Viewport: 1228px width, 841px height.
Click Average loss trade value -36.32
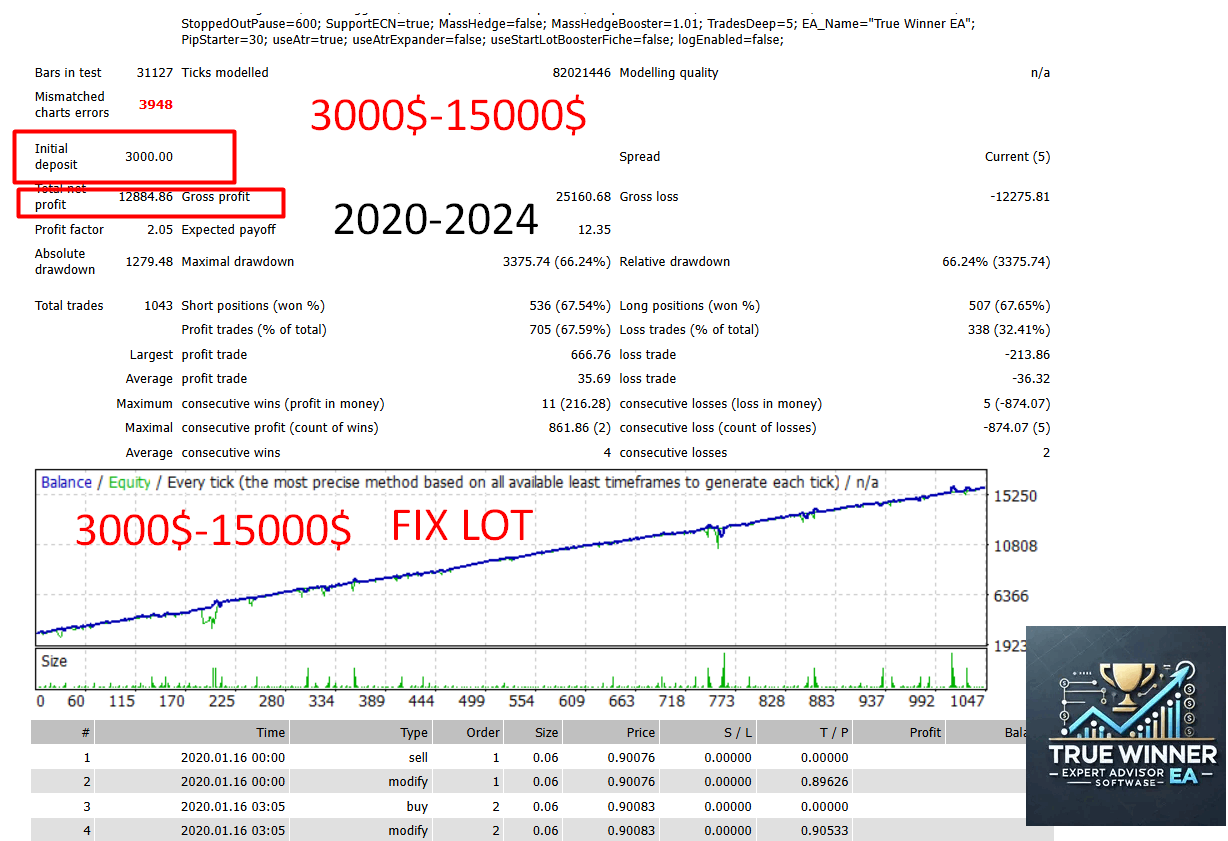[x=1031, y=379]
